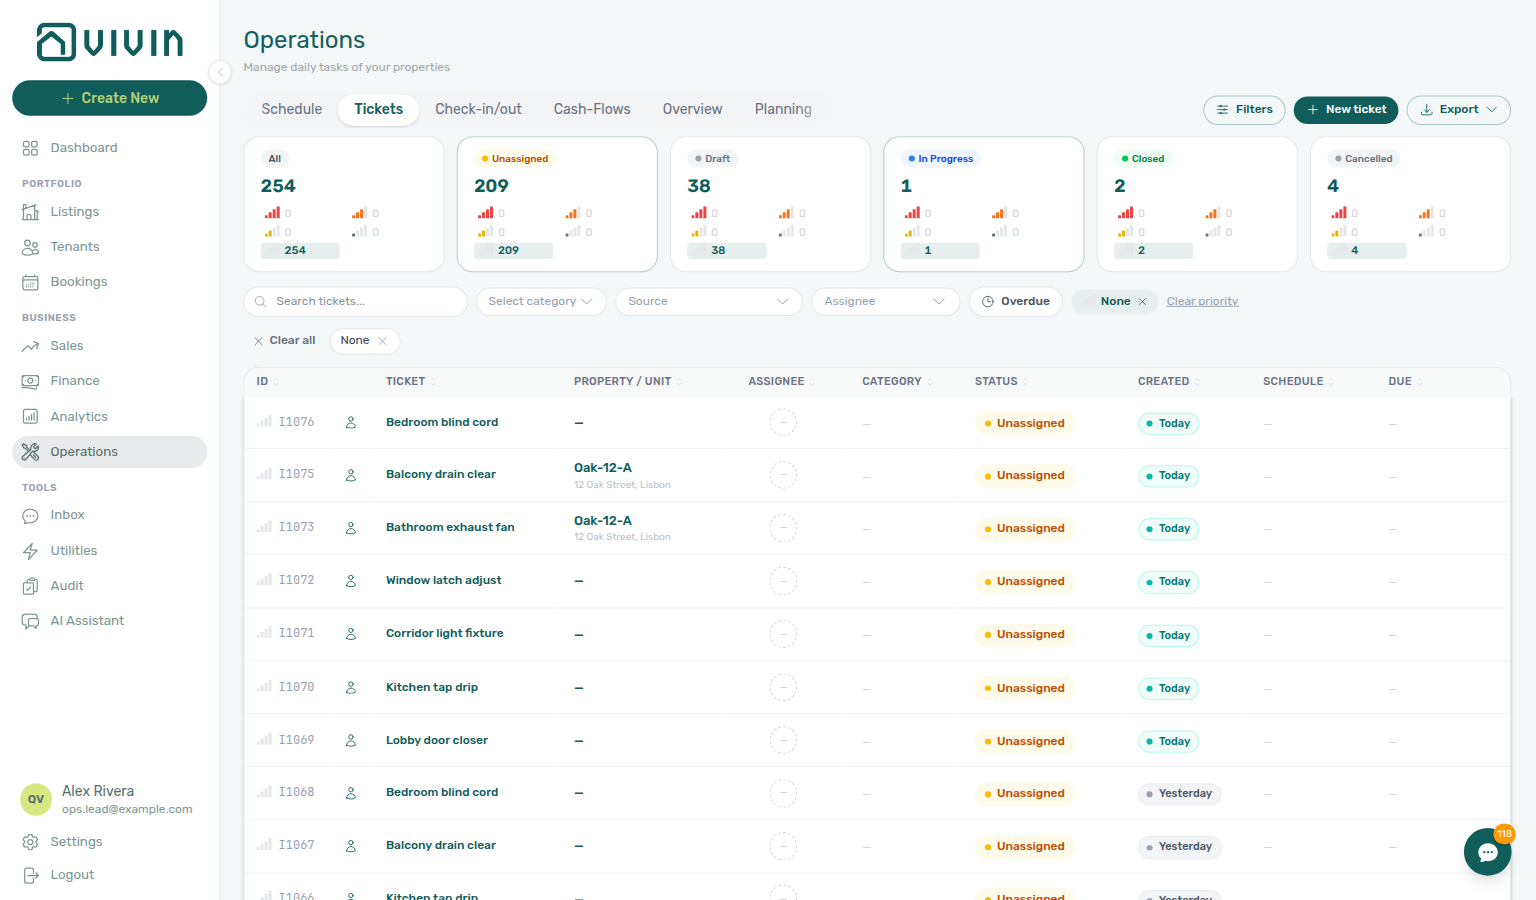Open the chat support bubble
This screenshot has height=900, width=1536.
click(x=1487, y=852)
